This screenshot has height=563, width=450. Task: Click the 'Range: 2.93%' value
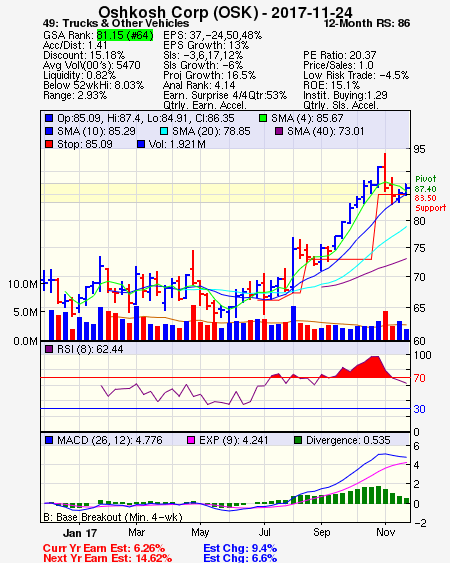pos(75,96)
